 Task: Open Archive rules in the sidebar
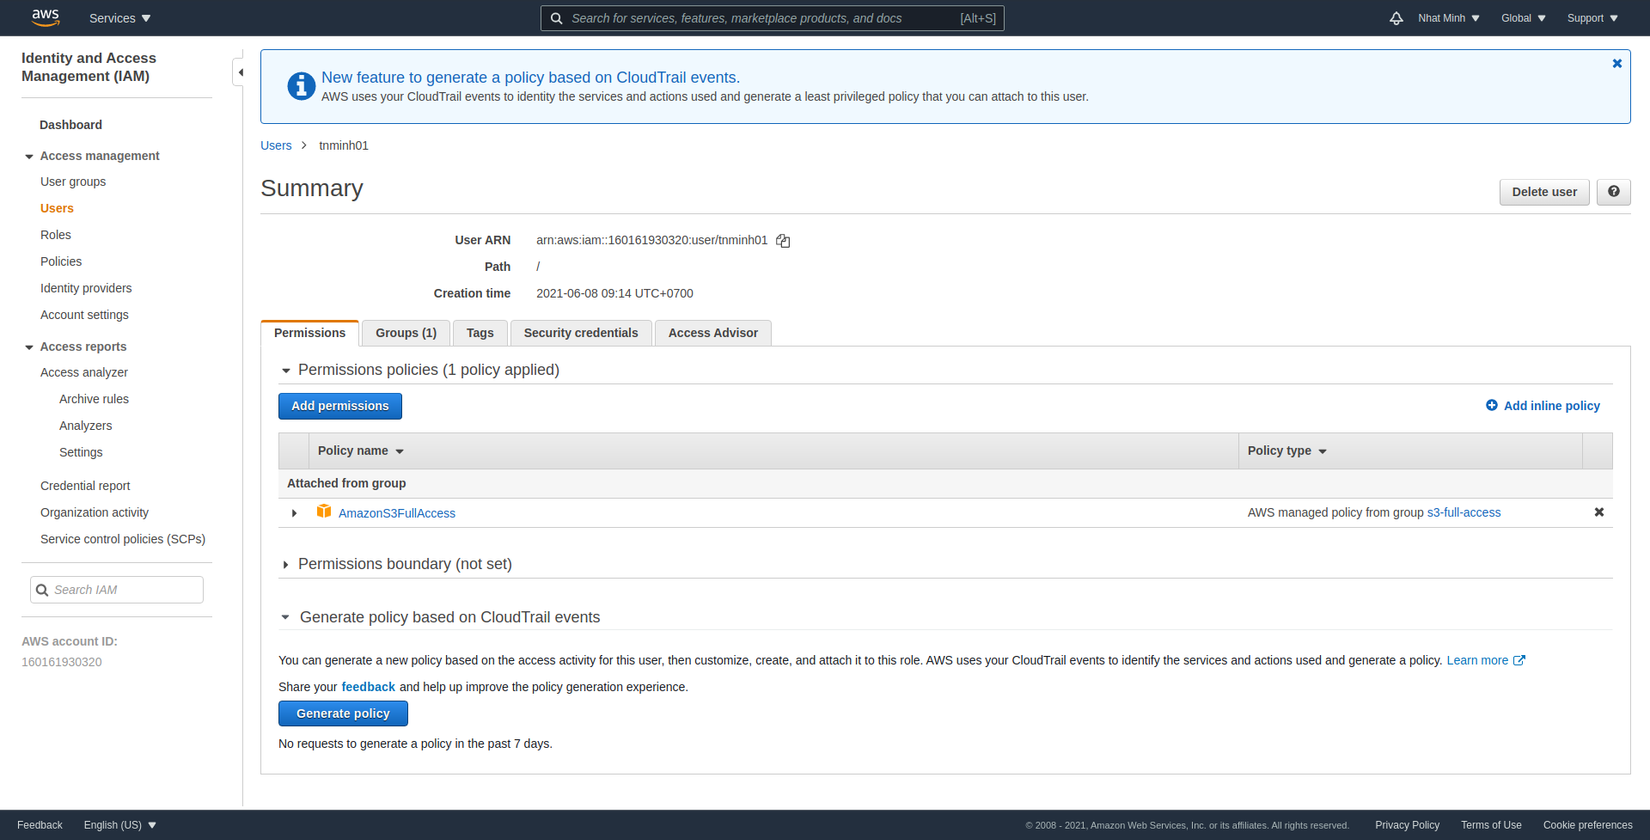point(94,399)
